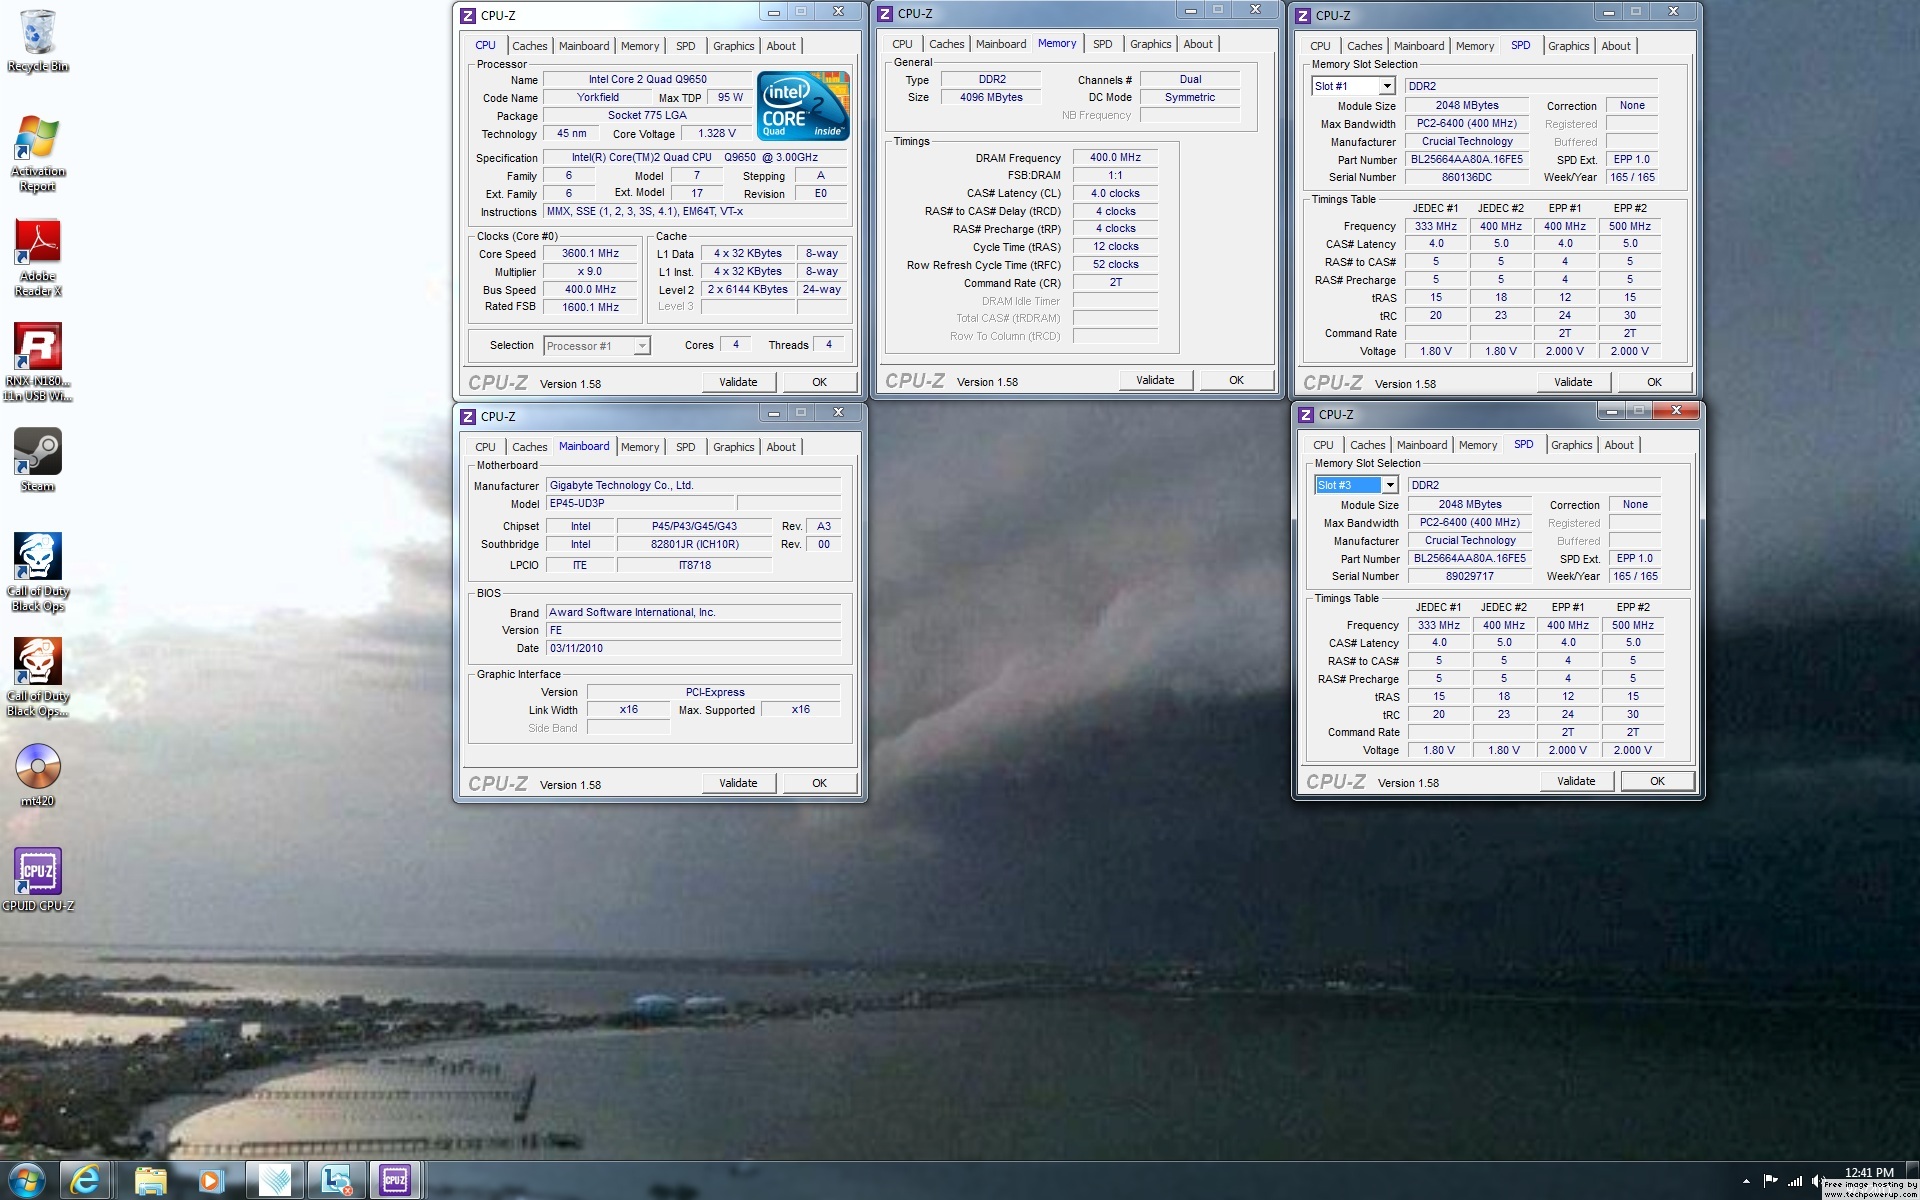1920x1200 pixels.
Task: Open the Recycle Bin desktop icon
Action: [38, 40]
